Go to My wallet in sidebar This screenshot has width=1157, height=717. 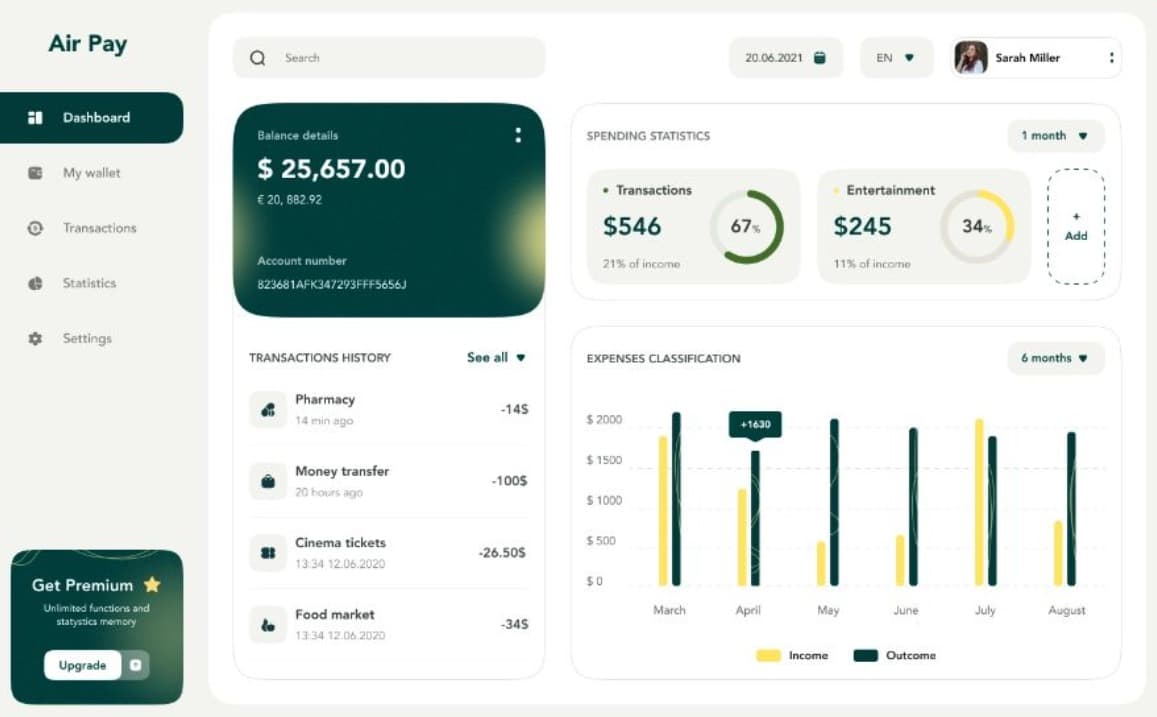click(91, 173)
